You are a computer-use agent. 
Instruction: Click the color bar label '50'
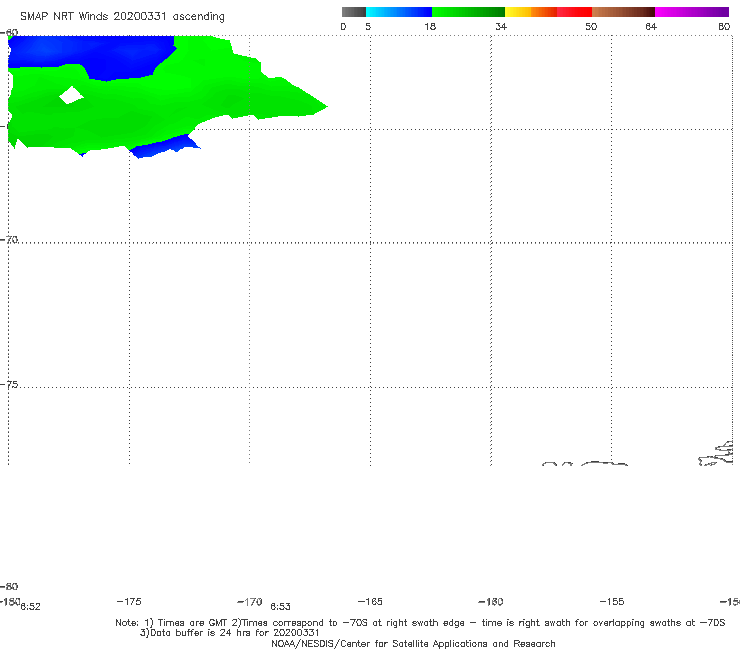pyautogui.click(x=591, y=26)
